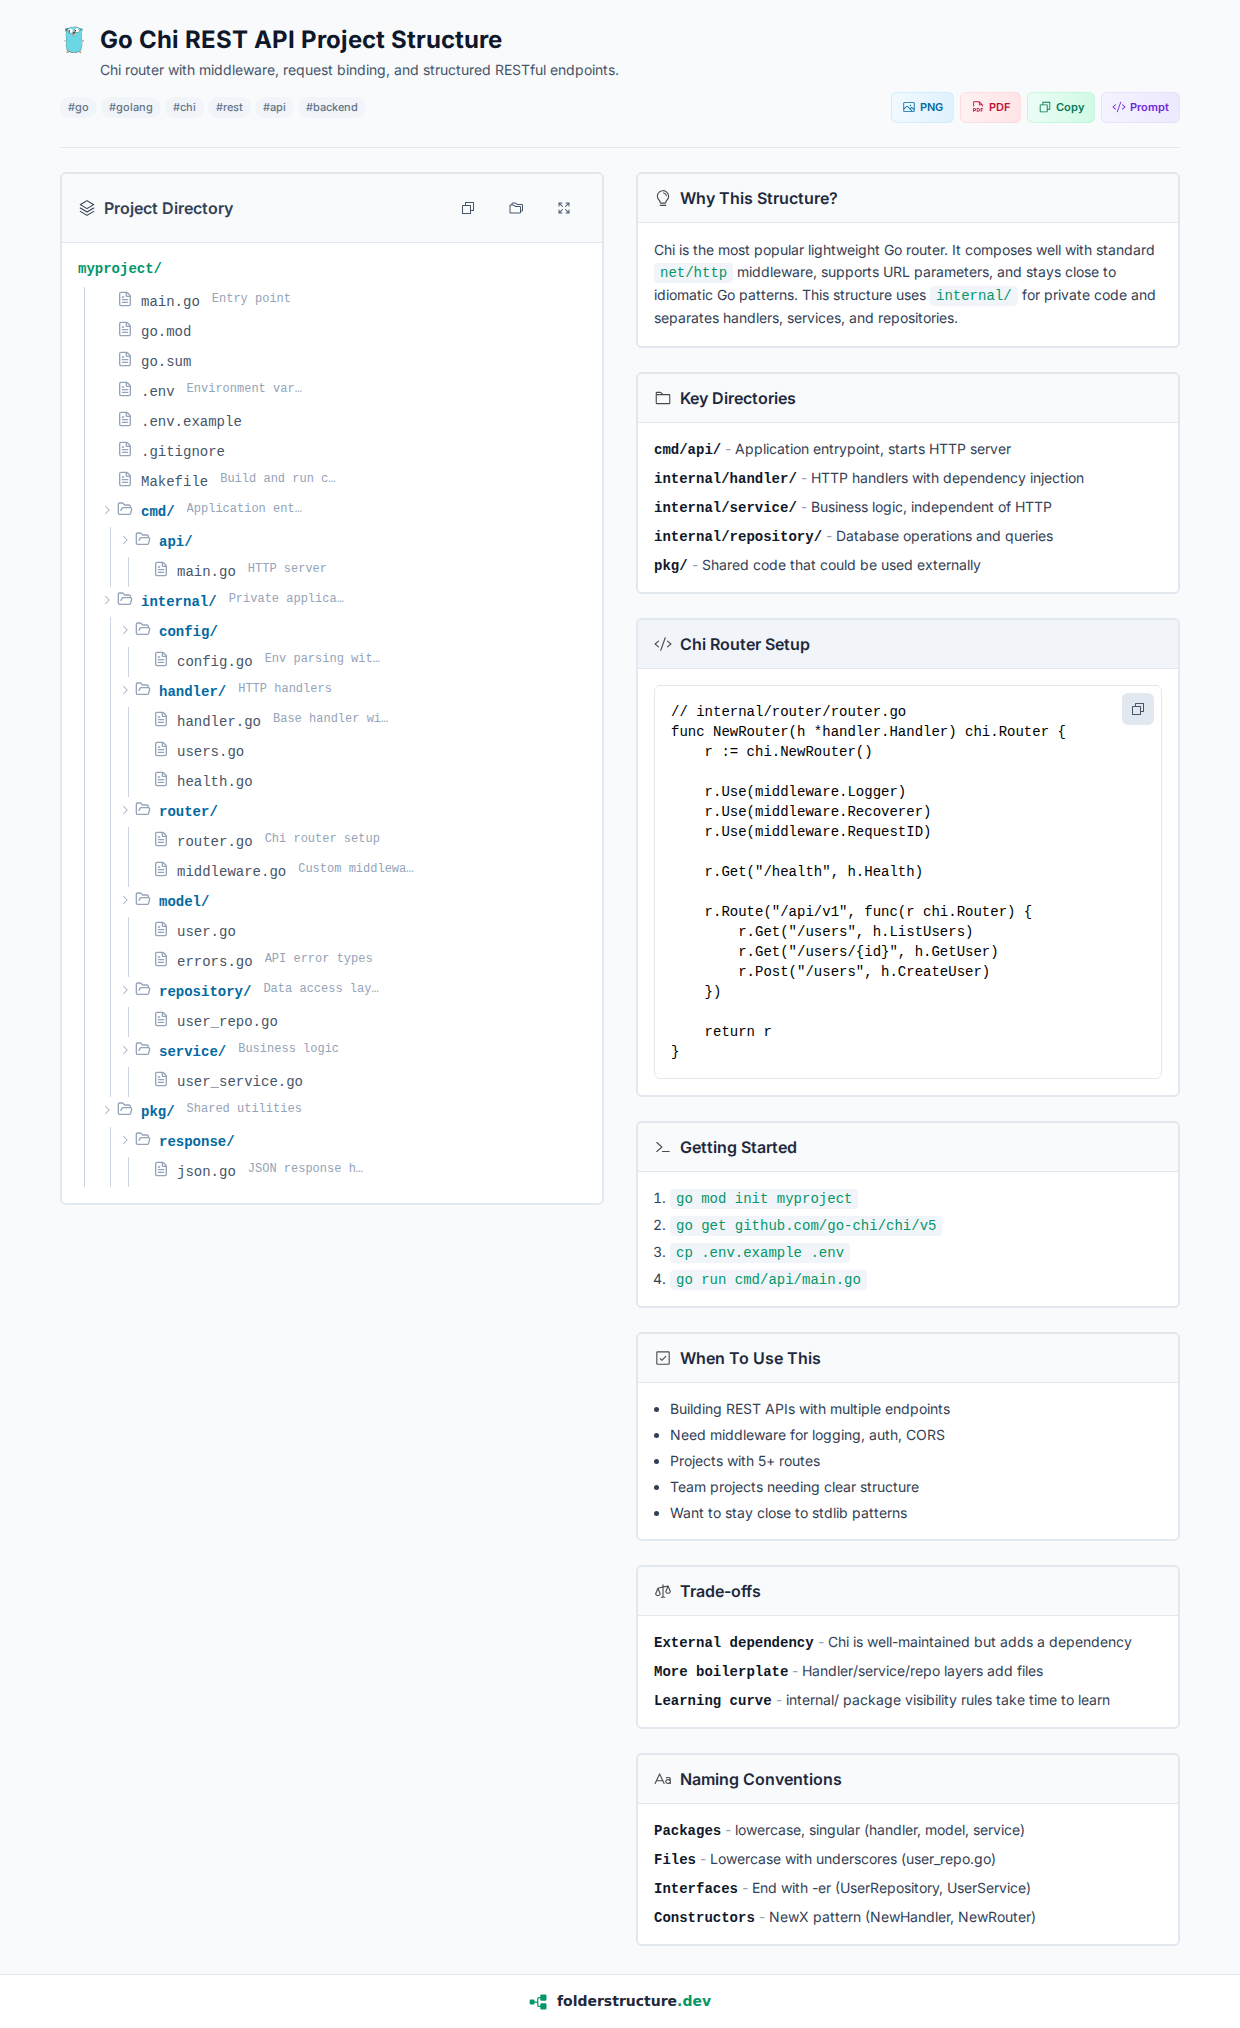Toggle the repository/ folder chevron
Viewport: 1240px width, 2028px height.
coord(125,990)
